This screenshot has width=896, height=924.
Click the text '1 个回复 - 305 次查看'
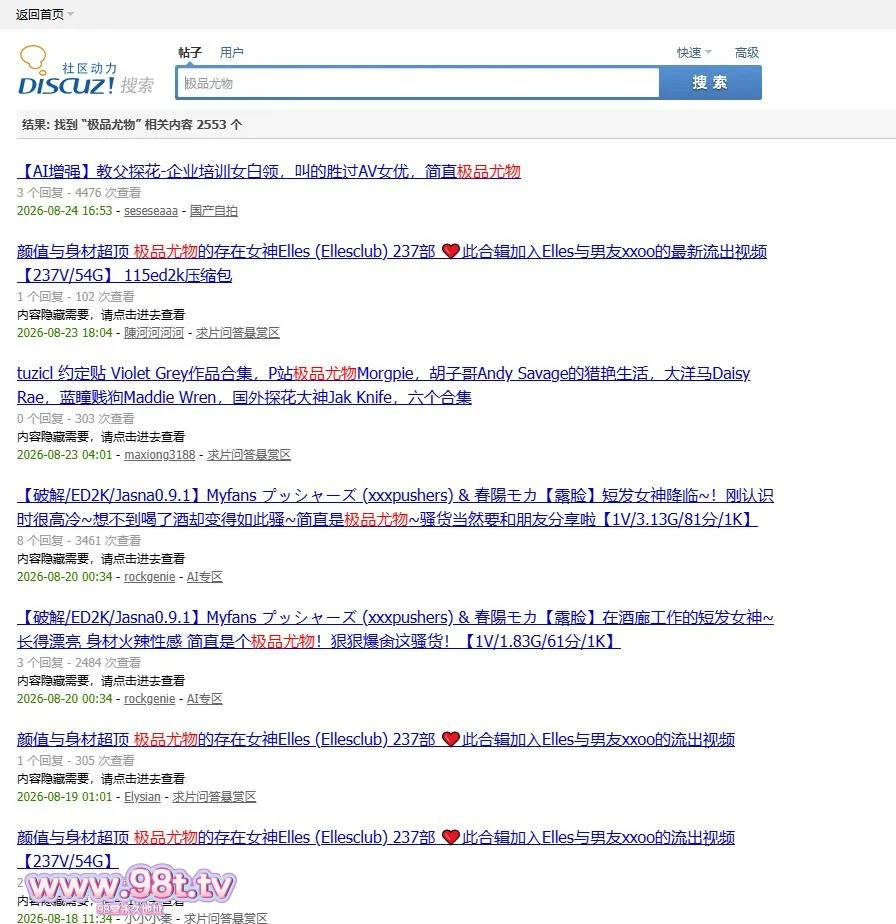click(x=75, y=761)
